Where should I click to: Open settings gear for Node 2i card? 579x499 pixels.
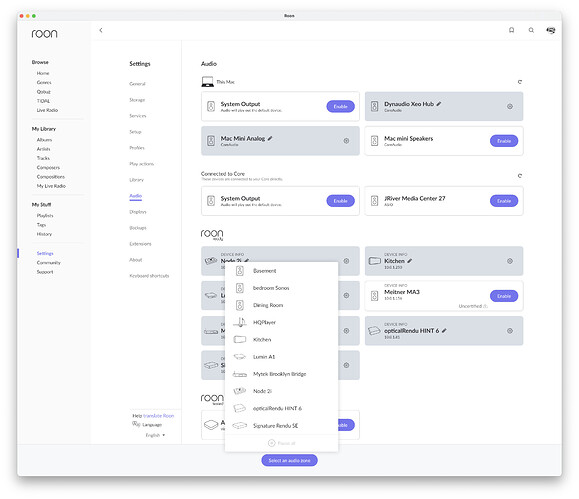point(346,261)
